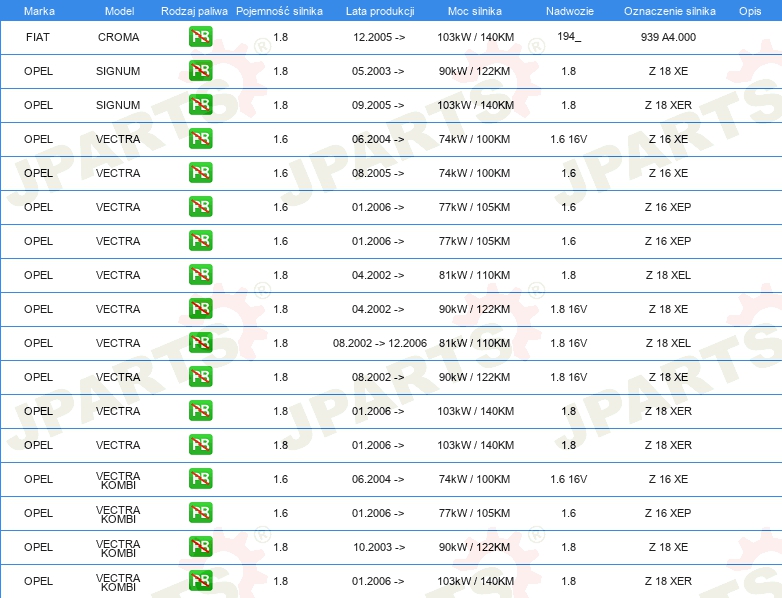Click 74kW / 100KM in the 08.2005 row
782x598 pixels.
[474, 173]
